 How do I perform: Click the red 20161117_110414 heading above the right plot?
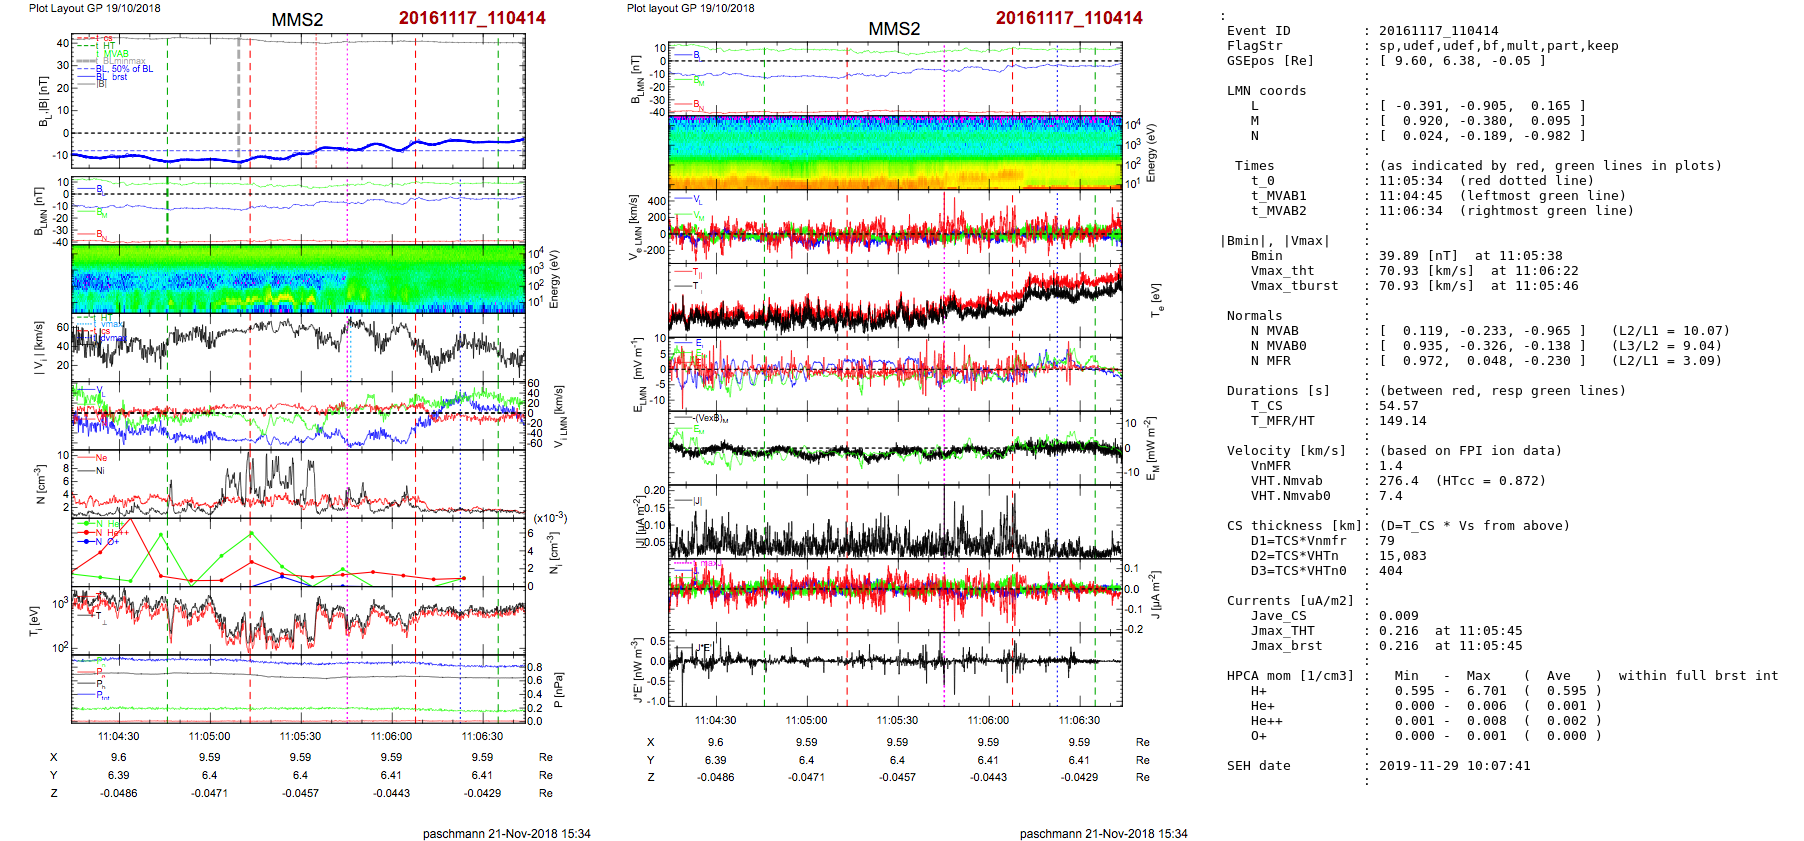(x=1068, y=18)
